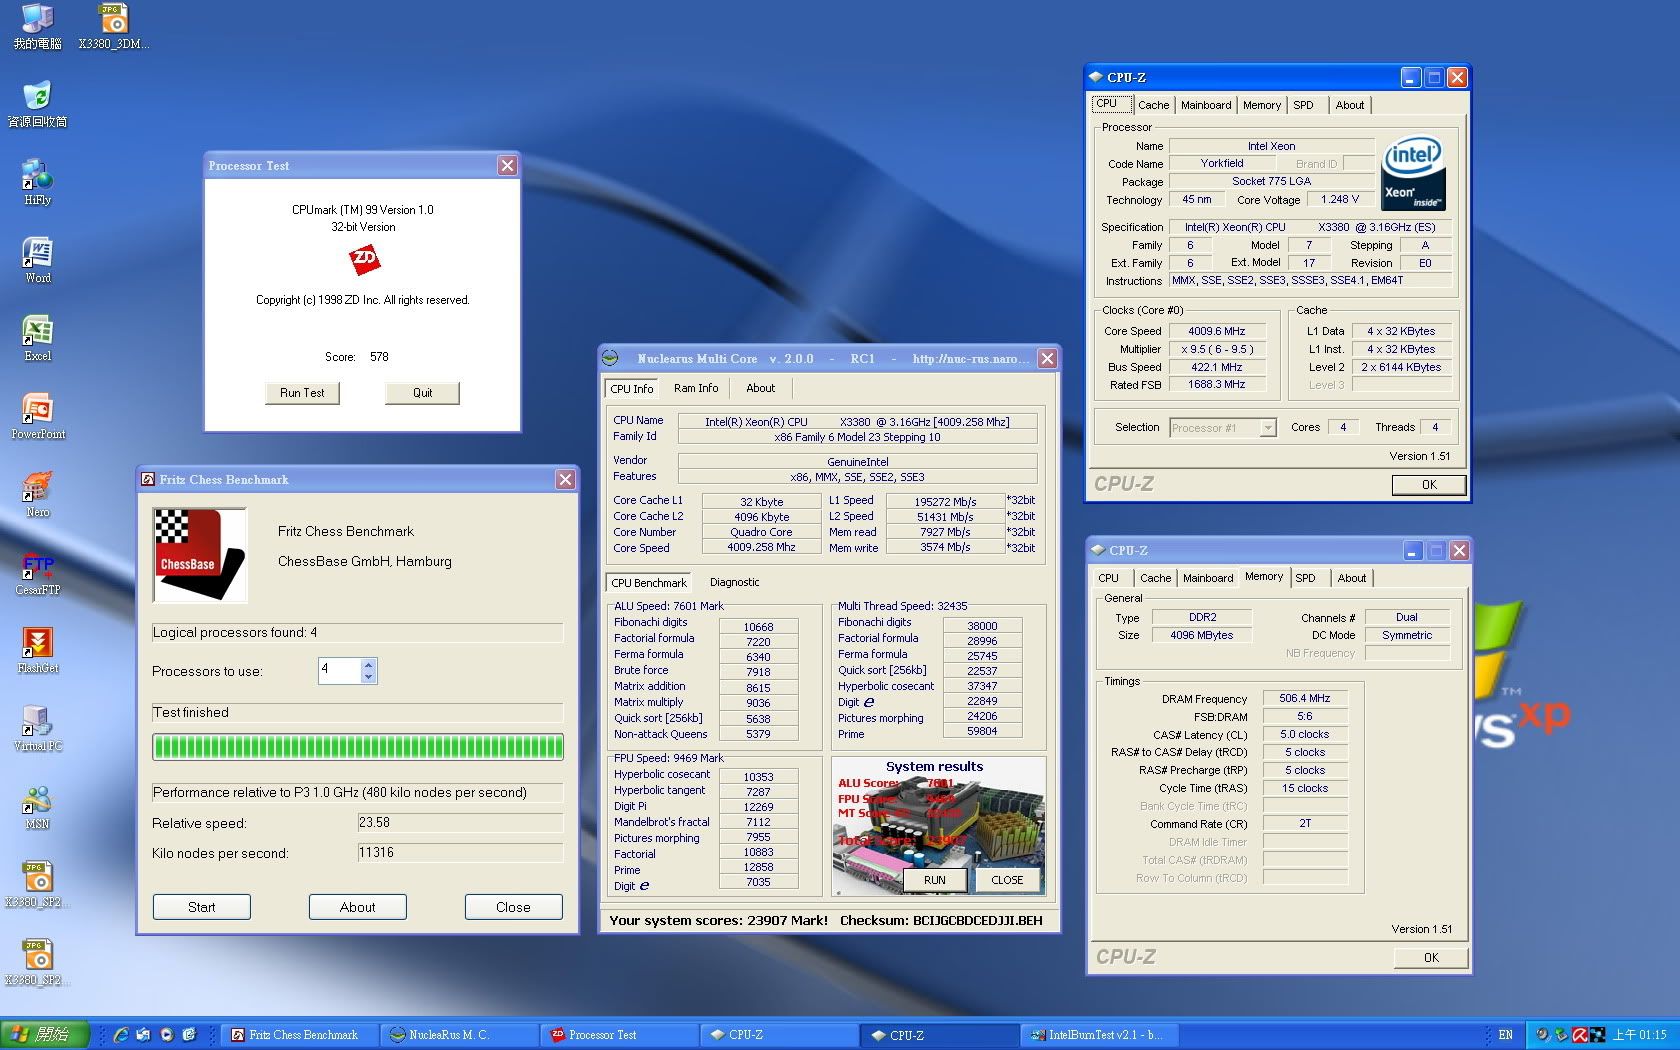Launch PowerPoint desktop shortcut
This screenshot has height=1050, width=1680.
(37, 416)
